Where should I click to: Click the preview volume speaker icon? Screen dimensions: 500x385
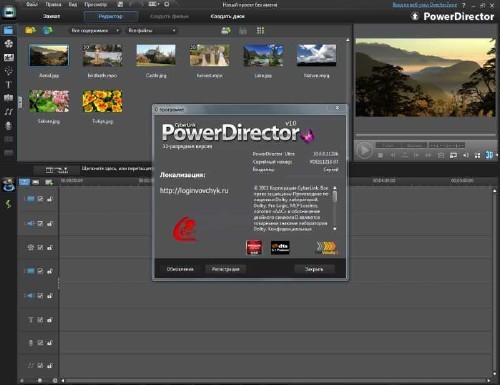pos(466,155)
